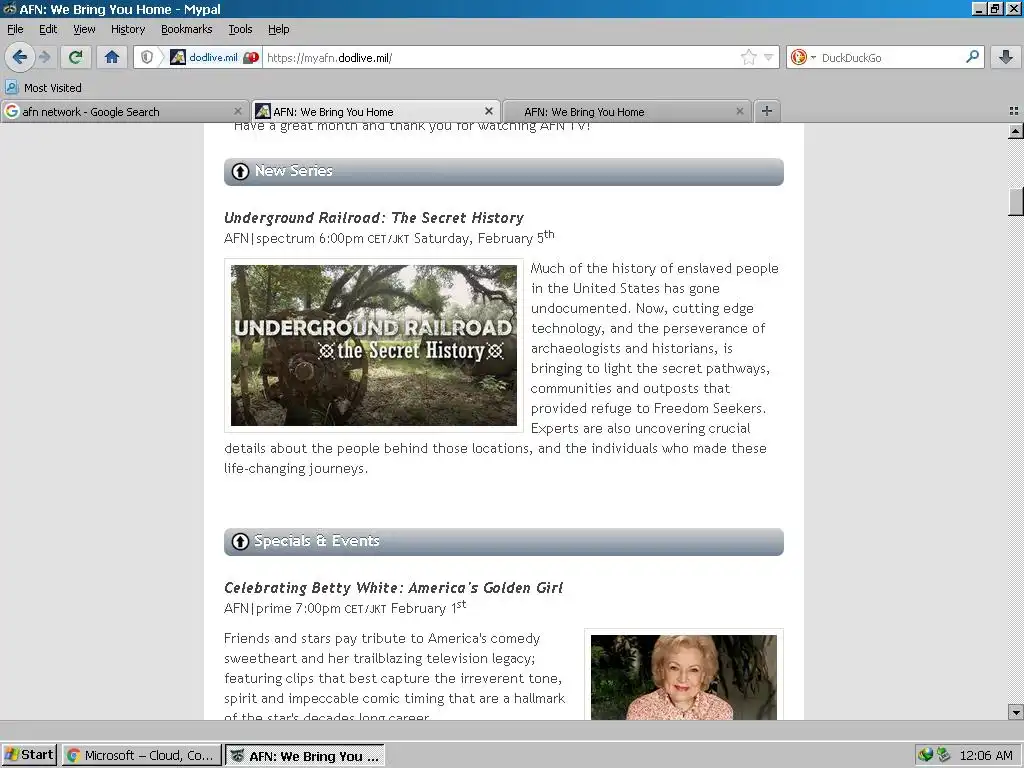1024x768 pixels.
Task: Go back to previous page
Action: tap(19, 57)
